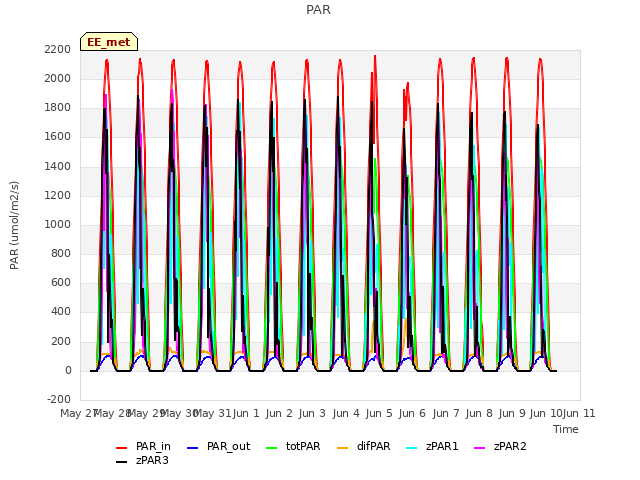640x480 pixels.
Task: Click the Jun 2 x-axis date label
Action: click(279, 413)
